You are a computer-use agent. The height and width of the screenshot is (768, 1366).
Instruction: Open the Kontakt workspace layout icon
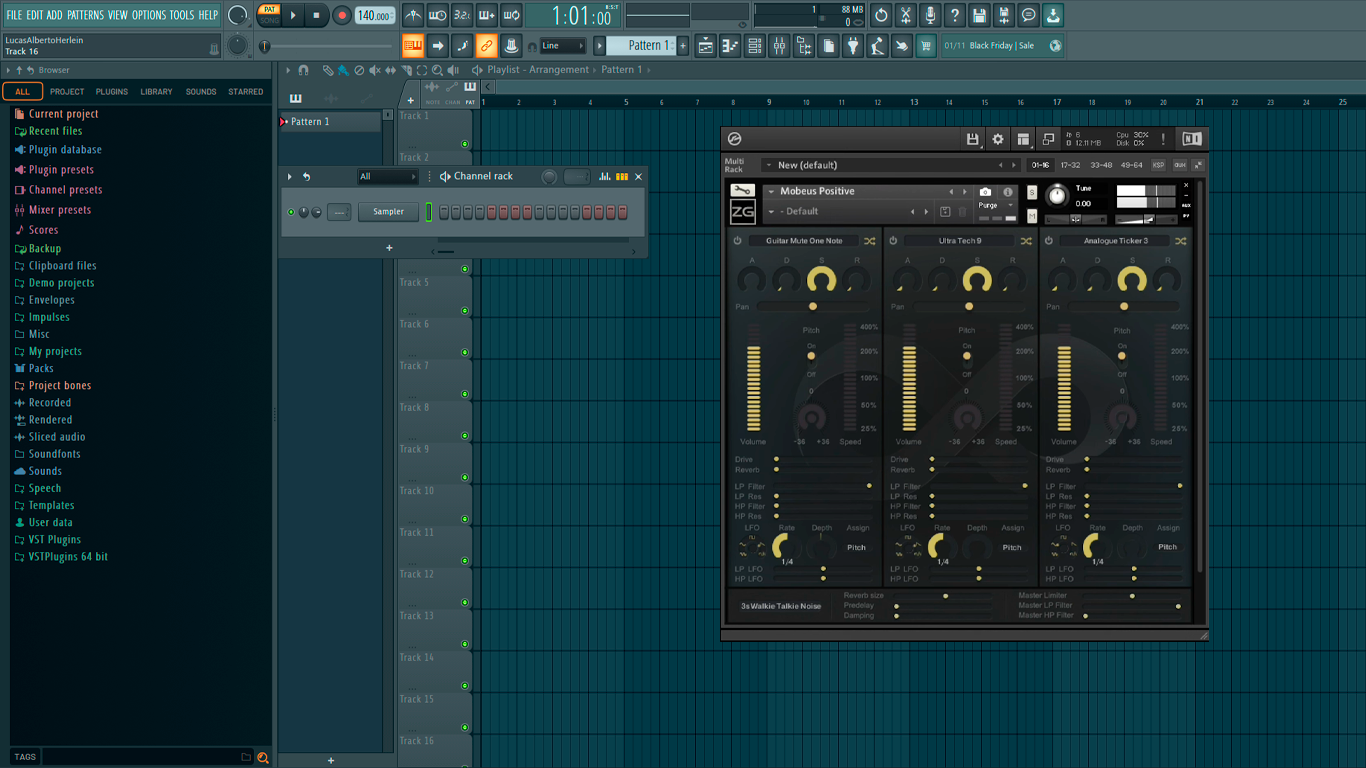coord(1023,139)
